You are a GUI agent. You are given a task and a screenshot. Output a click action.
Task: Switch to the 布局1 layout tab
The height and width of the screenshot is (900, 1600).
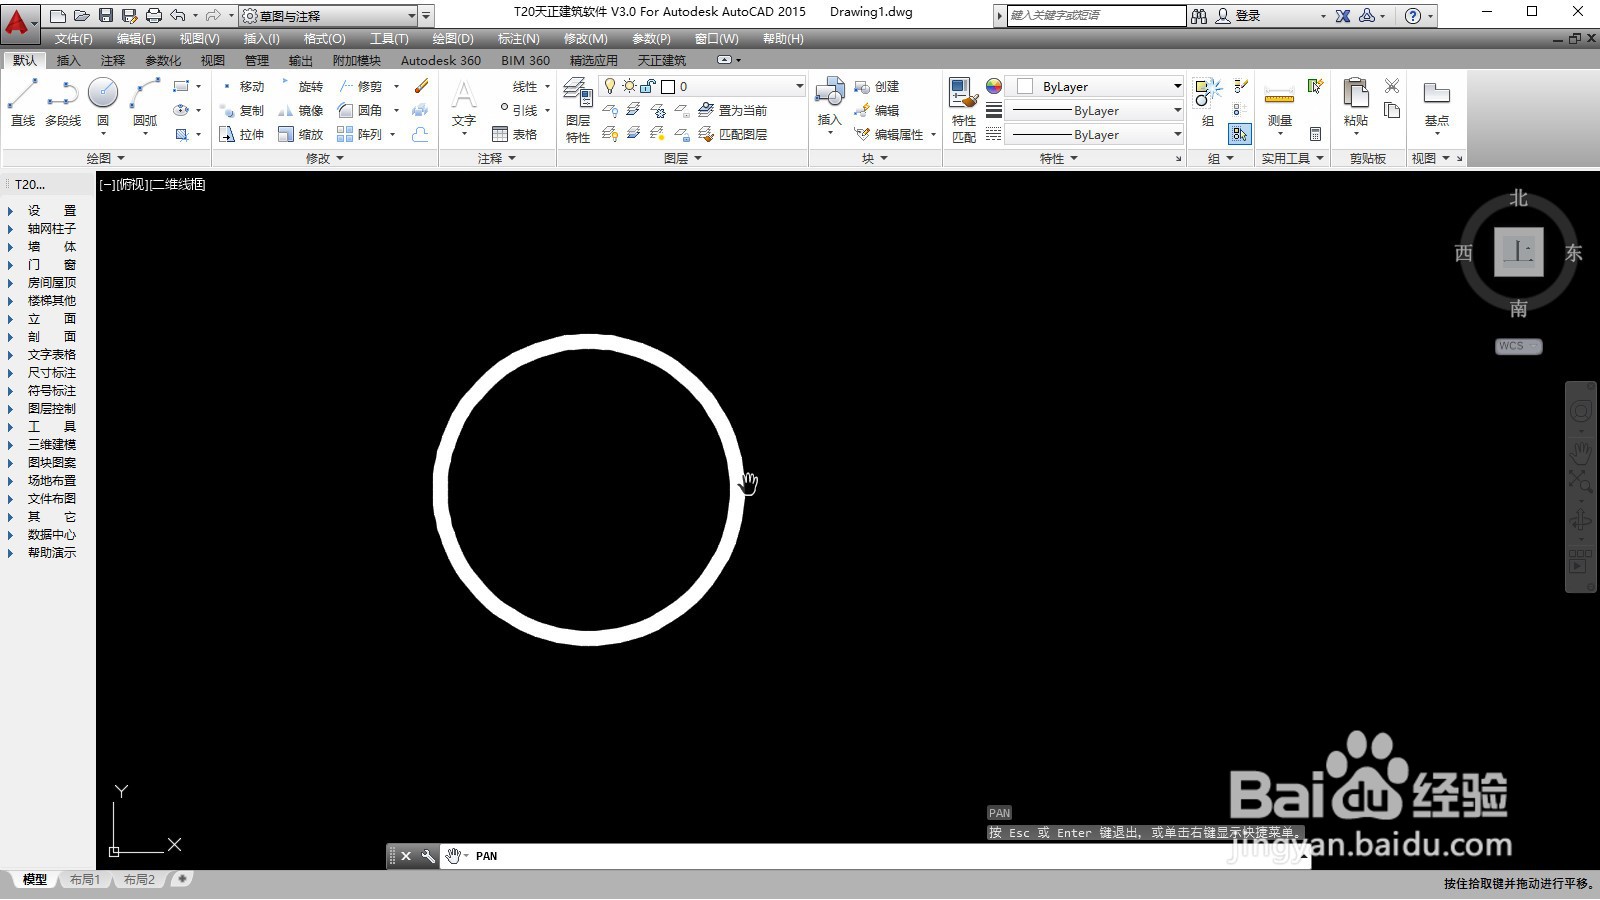click(85, 880)
